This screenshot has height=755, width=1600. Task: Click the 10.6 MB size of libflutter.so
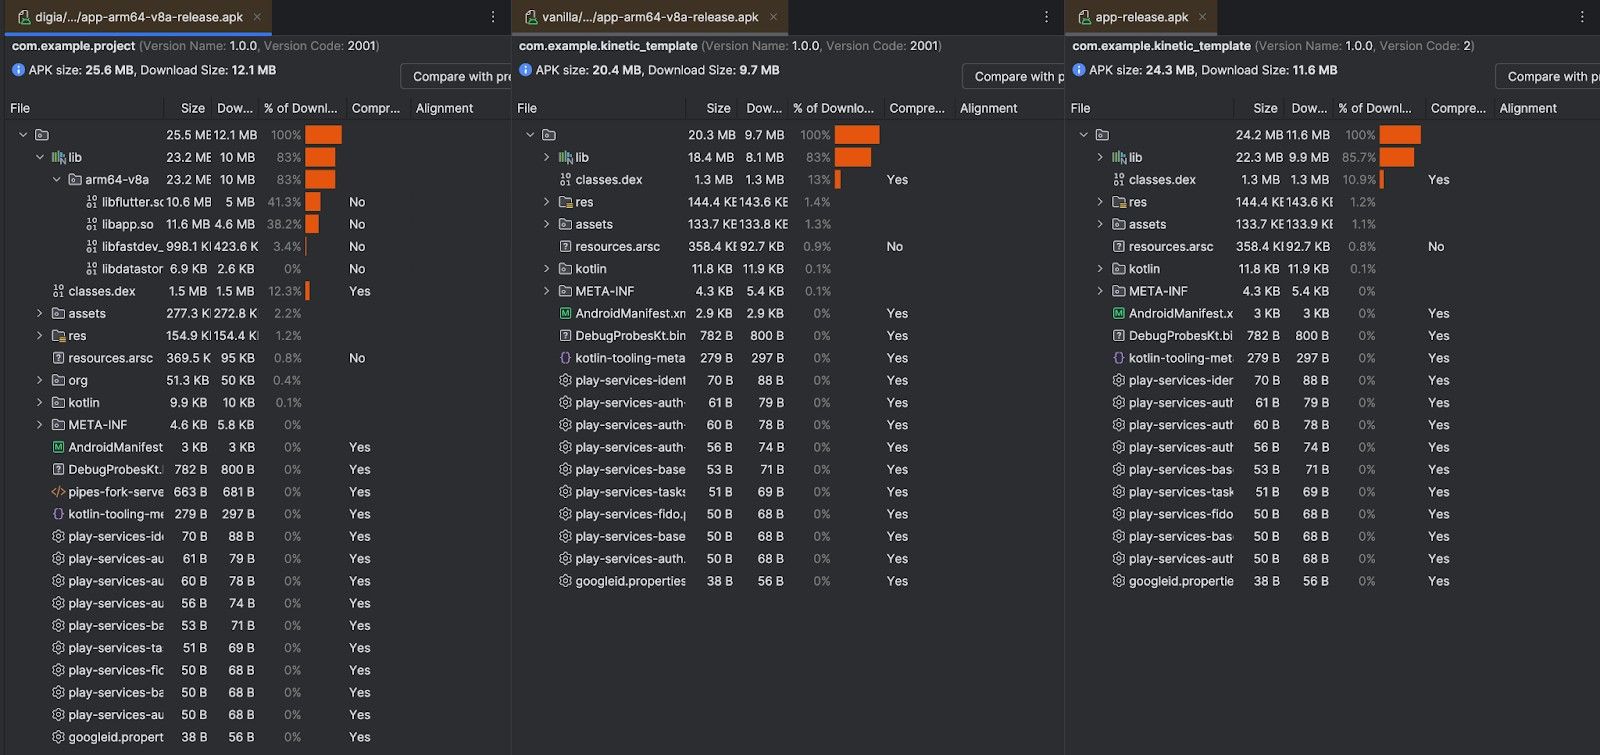coord(189,202)
